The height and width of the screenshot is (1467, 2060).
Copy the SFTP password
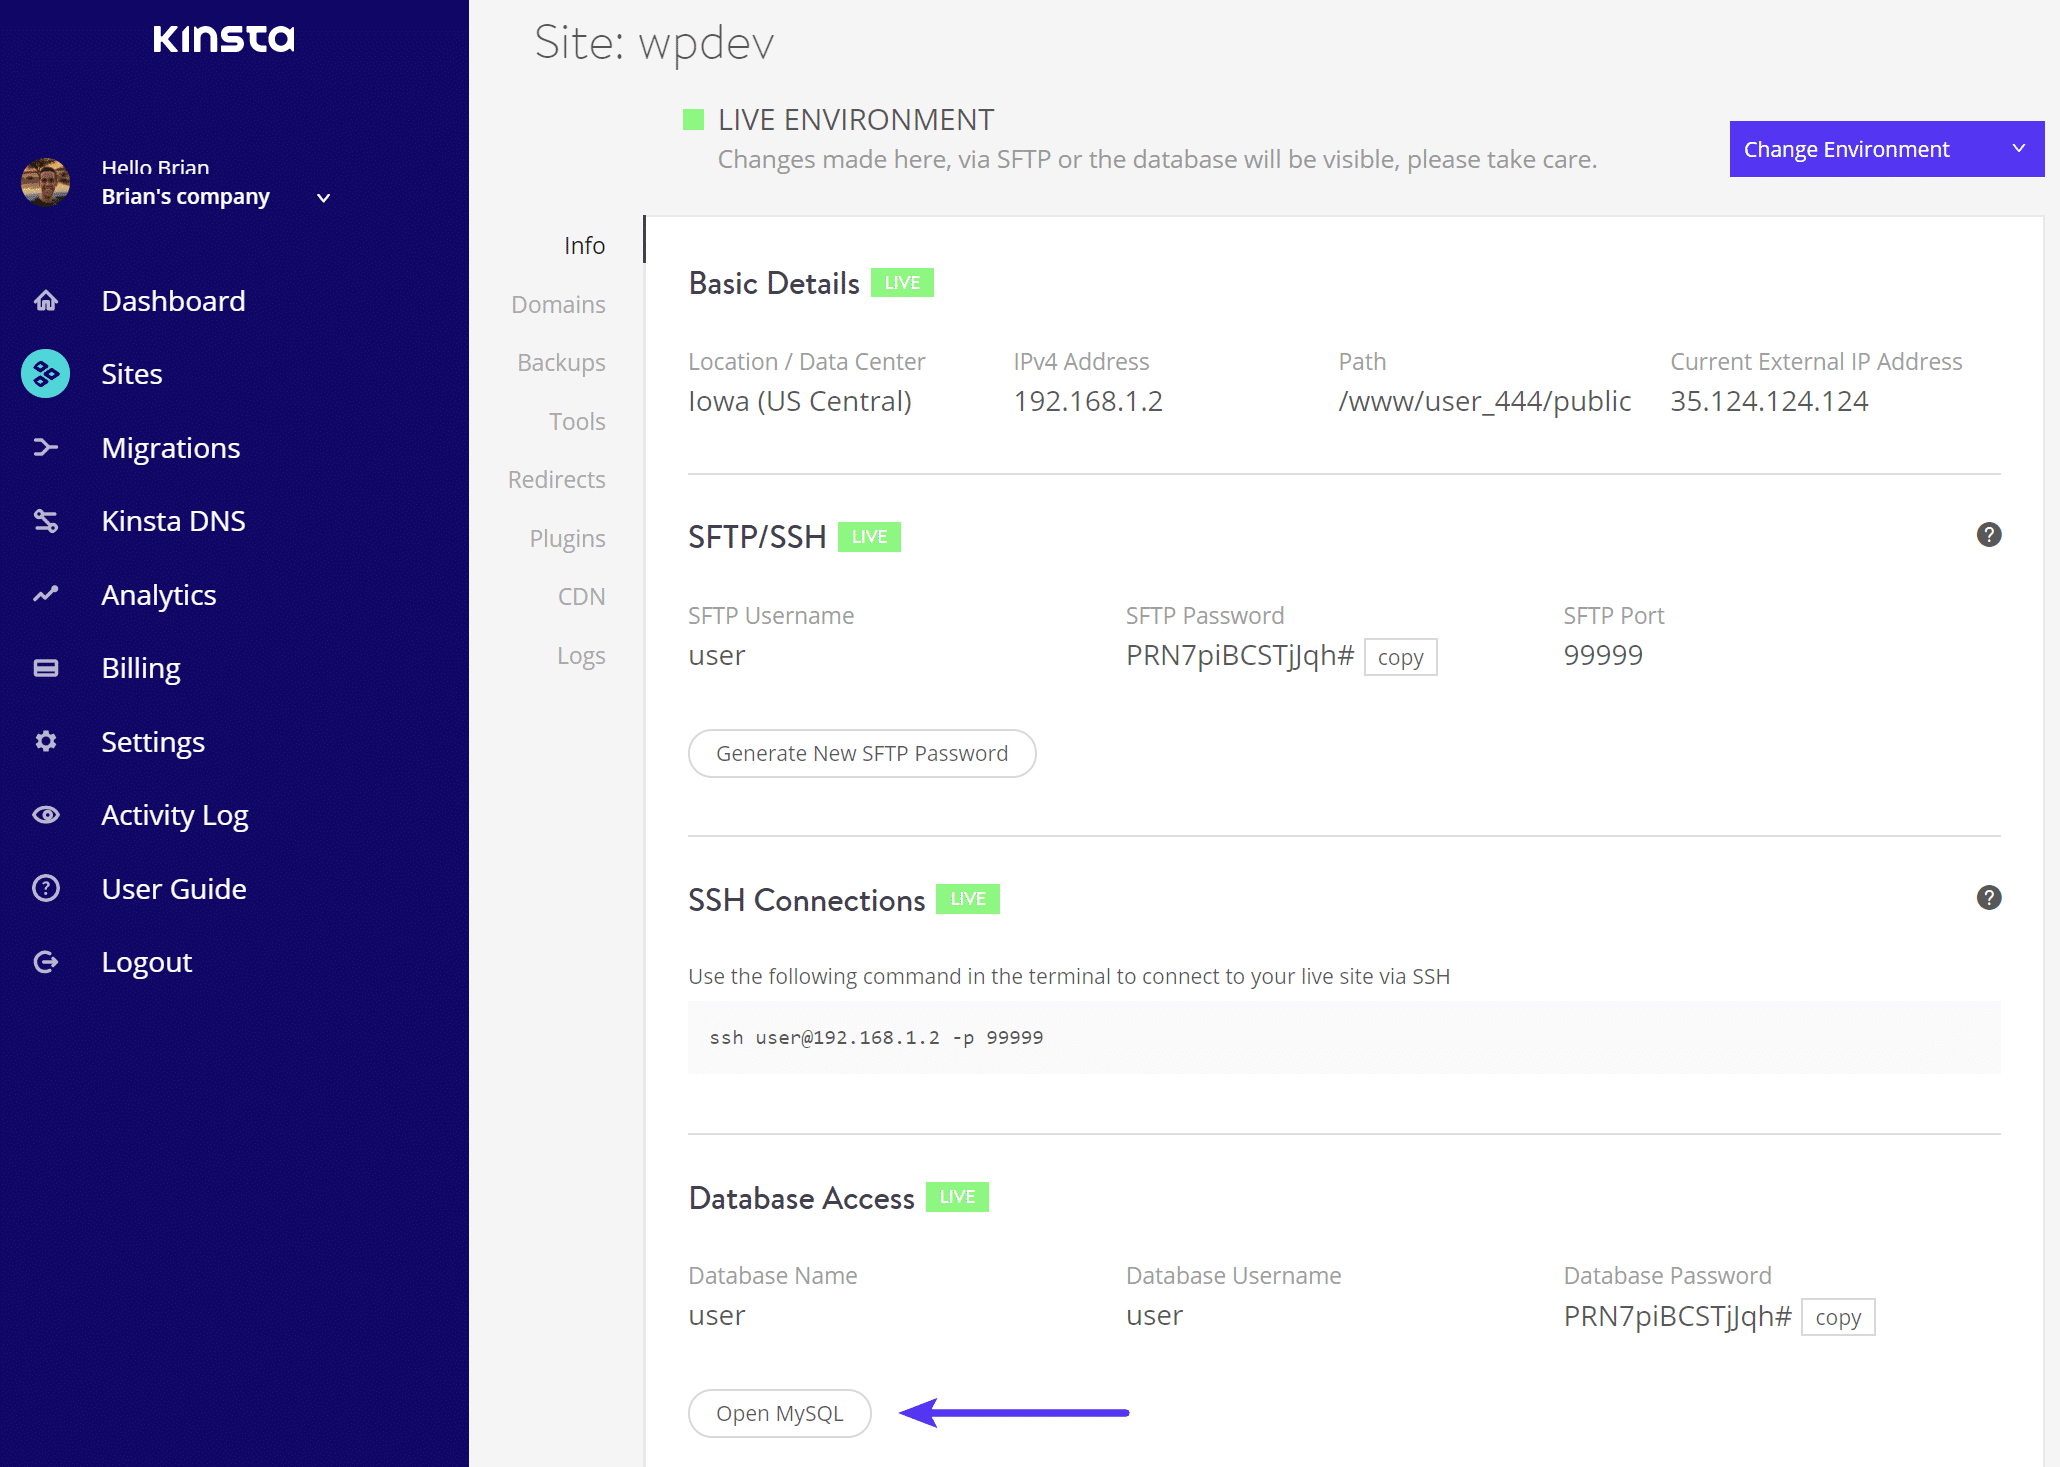pyautogui.click(x=1400, y=657)
